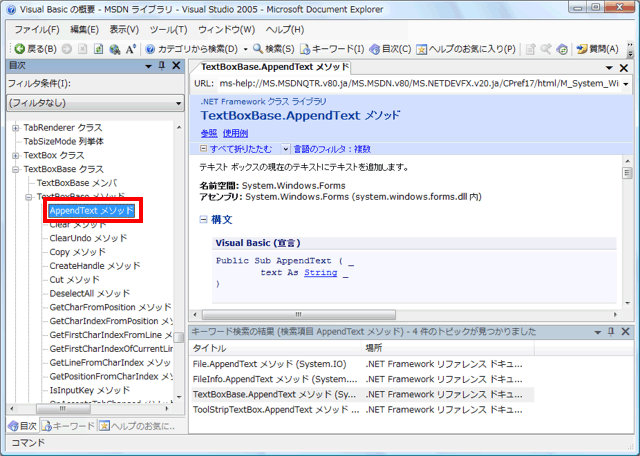Click the 質問(A) ask question button
This screenshot has height=456, width=640.
click(x=598, y=49)
